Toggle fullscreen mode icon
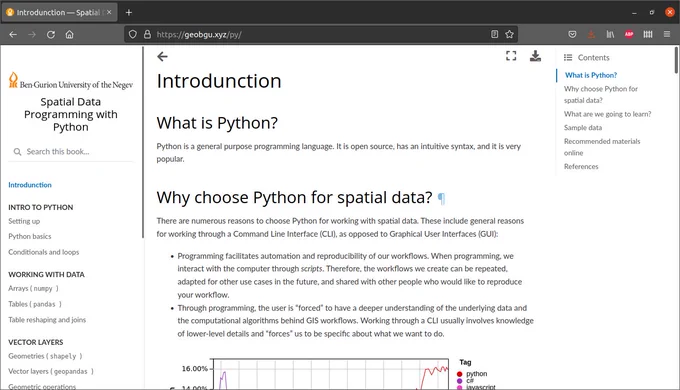680x390 pixels. (511, 56)
